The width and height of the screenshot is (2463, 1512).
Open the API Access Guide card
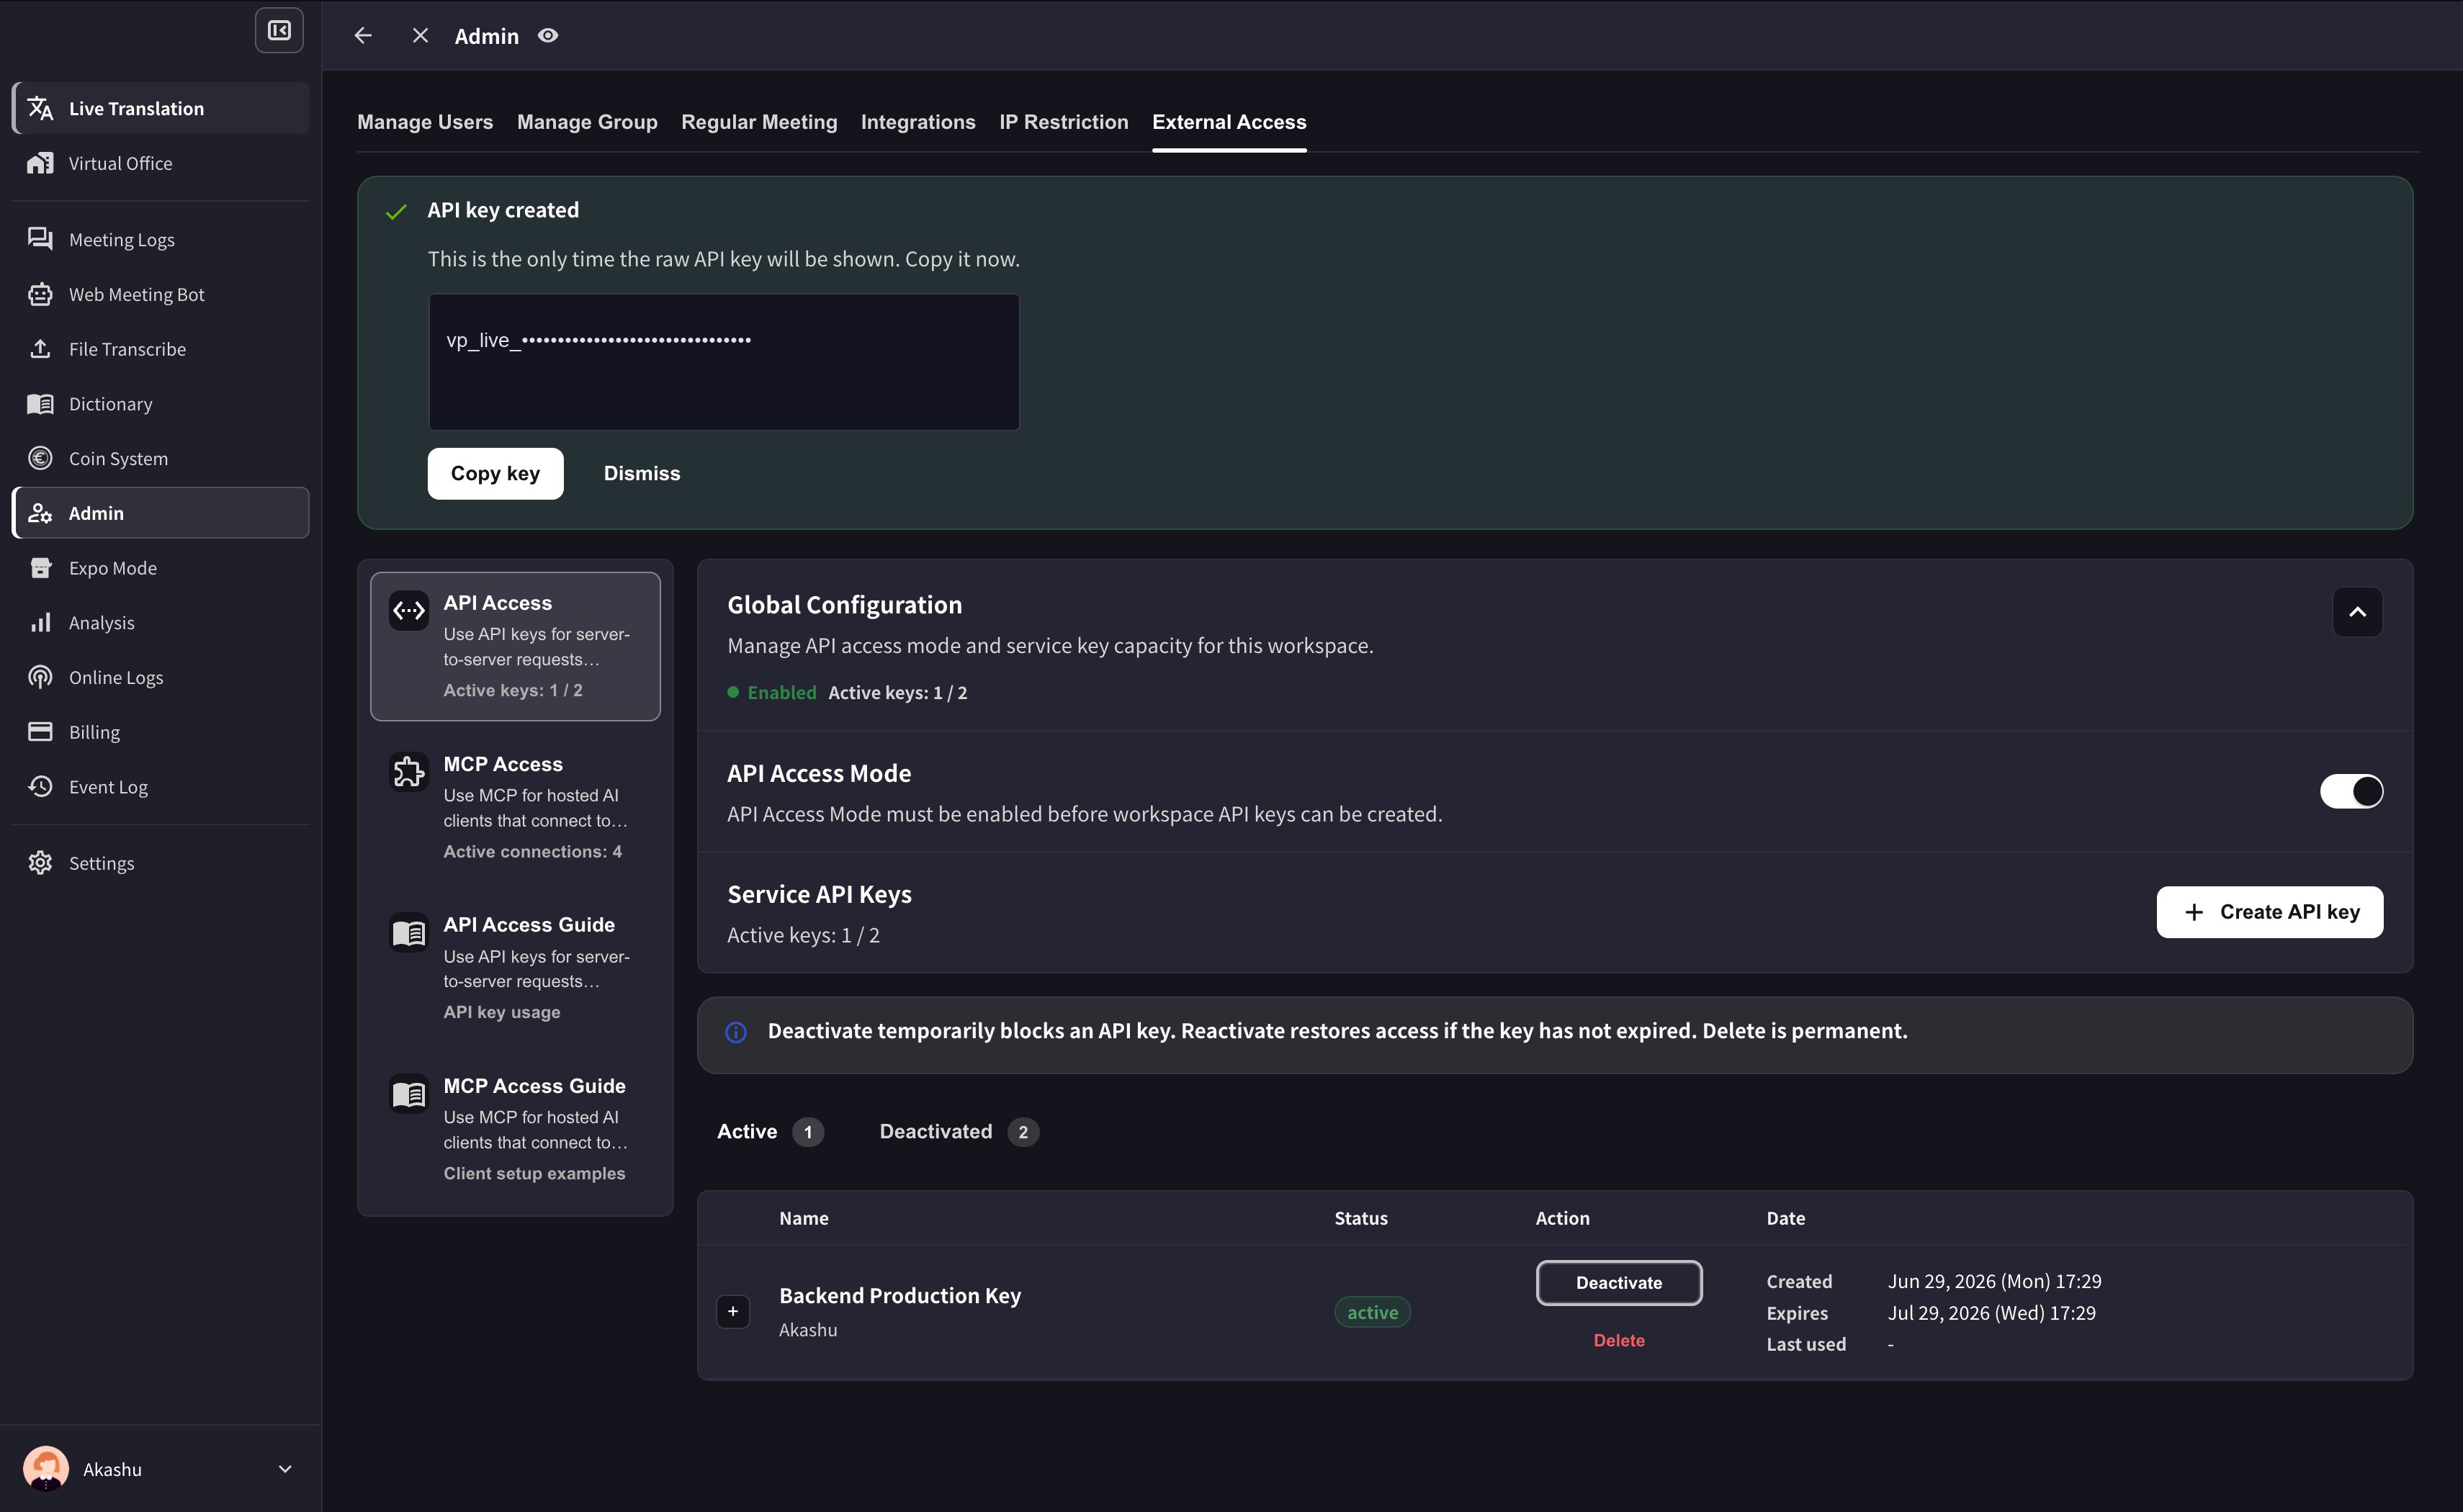click(515, 968)
